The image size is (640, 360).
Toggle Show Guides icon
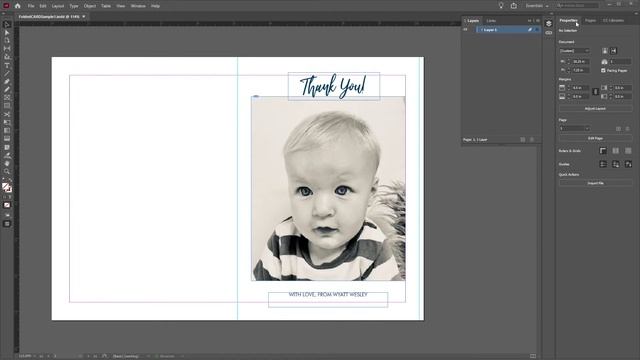pos(603,164)
